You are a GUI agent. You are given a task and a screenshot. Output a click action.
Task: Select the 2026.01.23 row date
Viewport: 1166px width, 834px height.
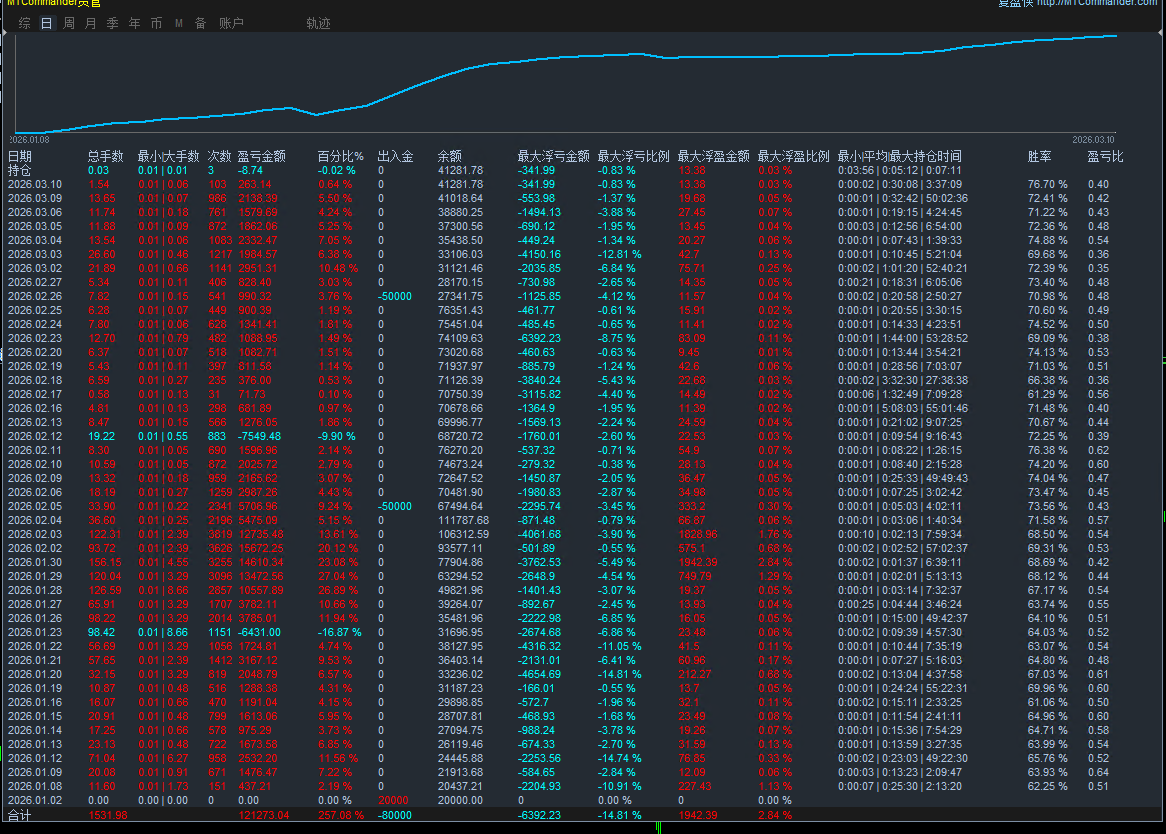(35, 632)
